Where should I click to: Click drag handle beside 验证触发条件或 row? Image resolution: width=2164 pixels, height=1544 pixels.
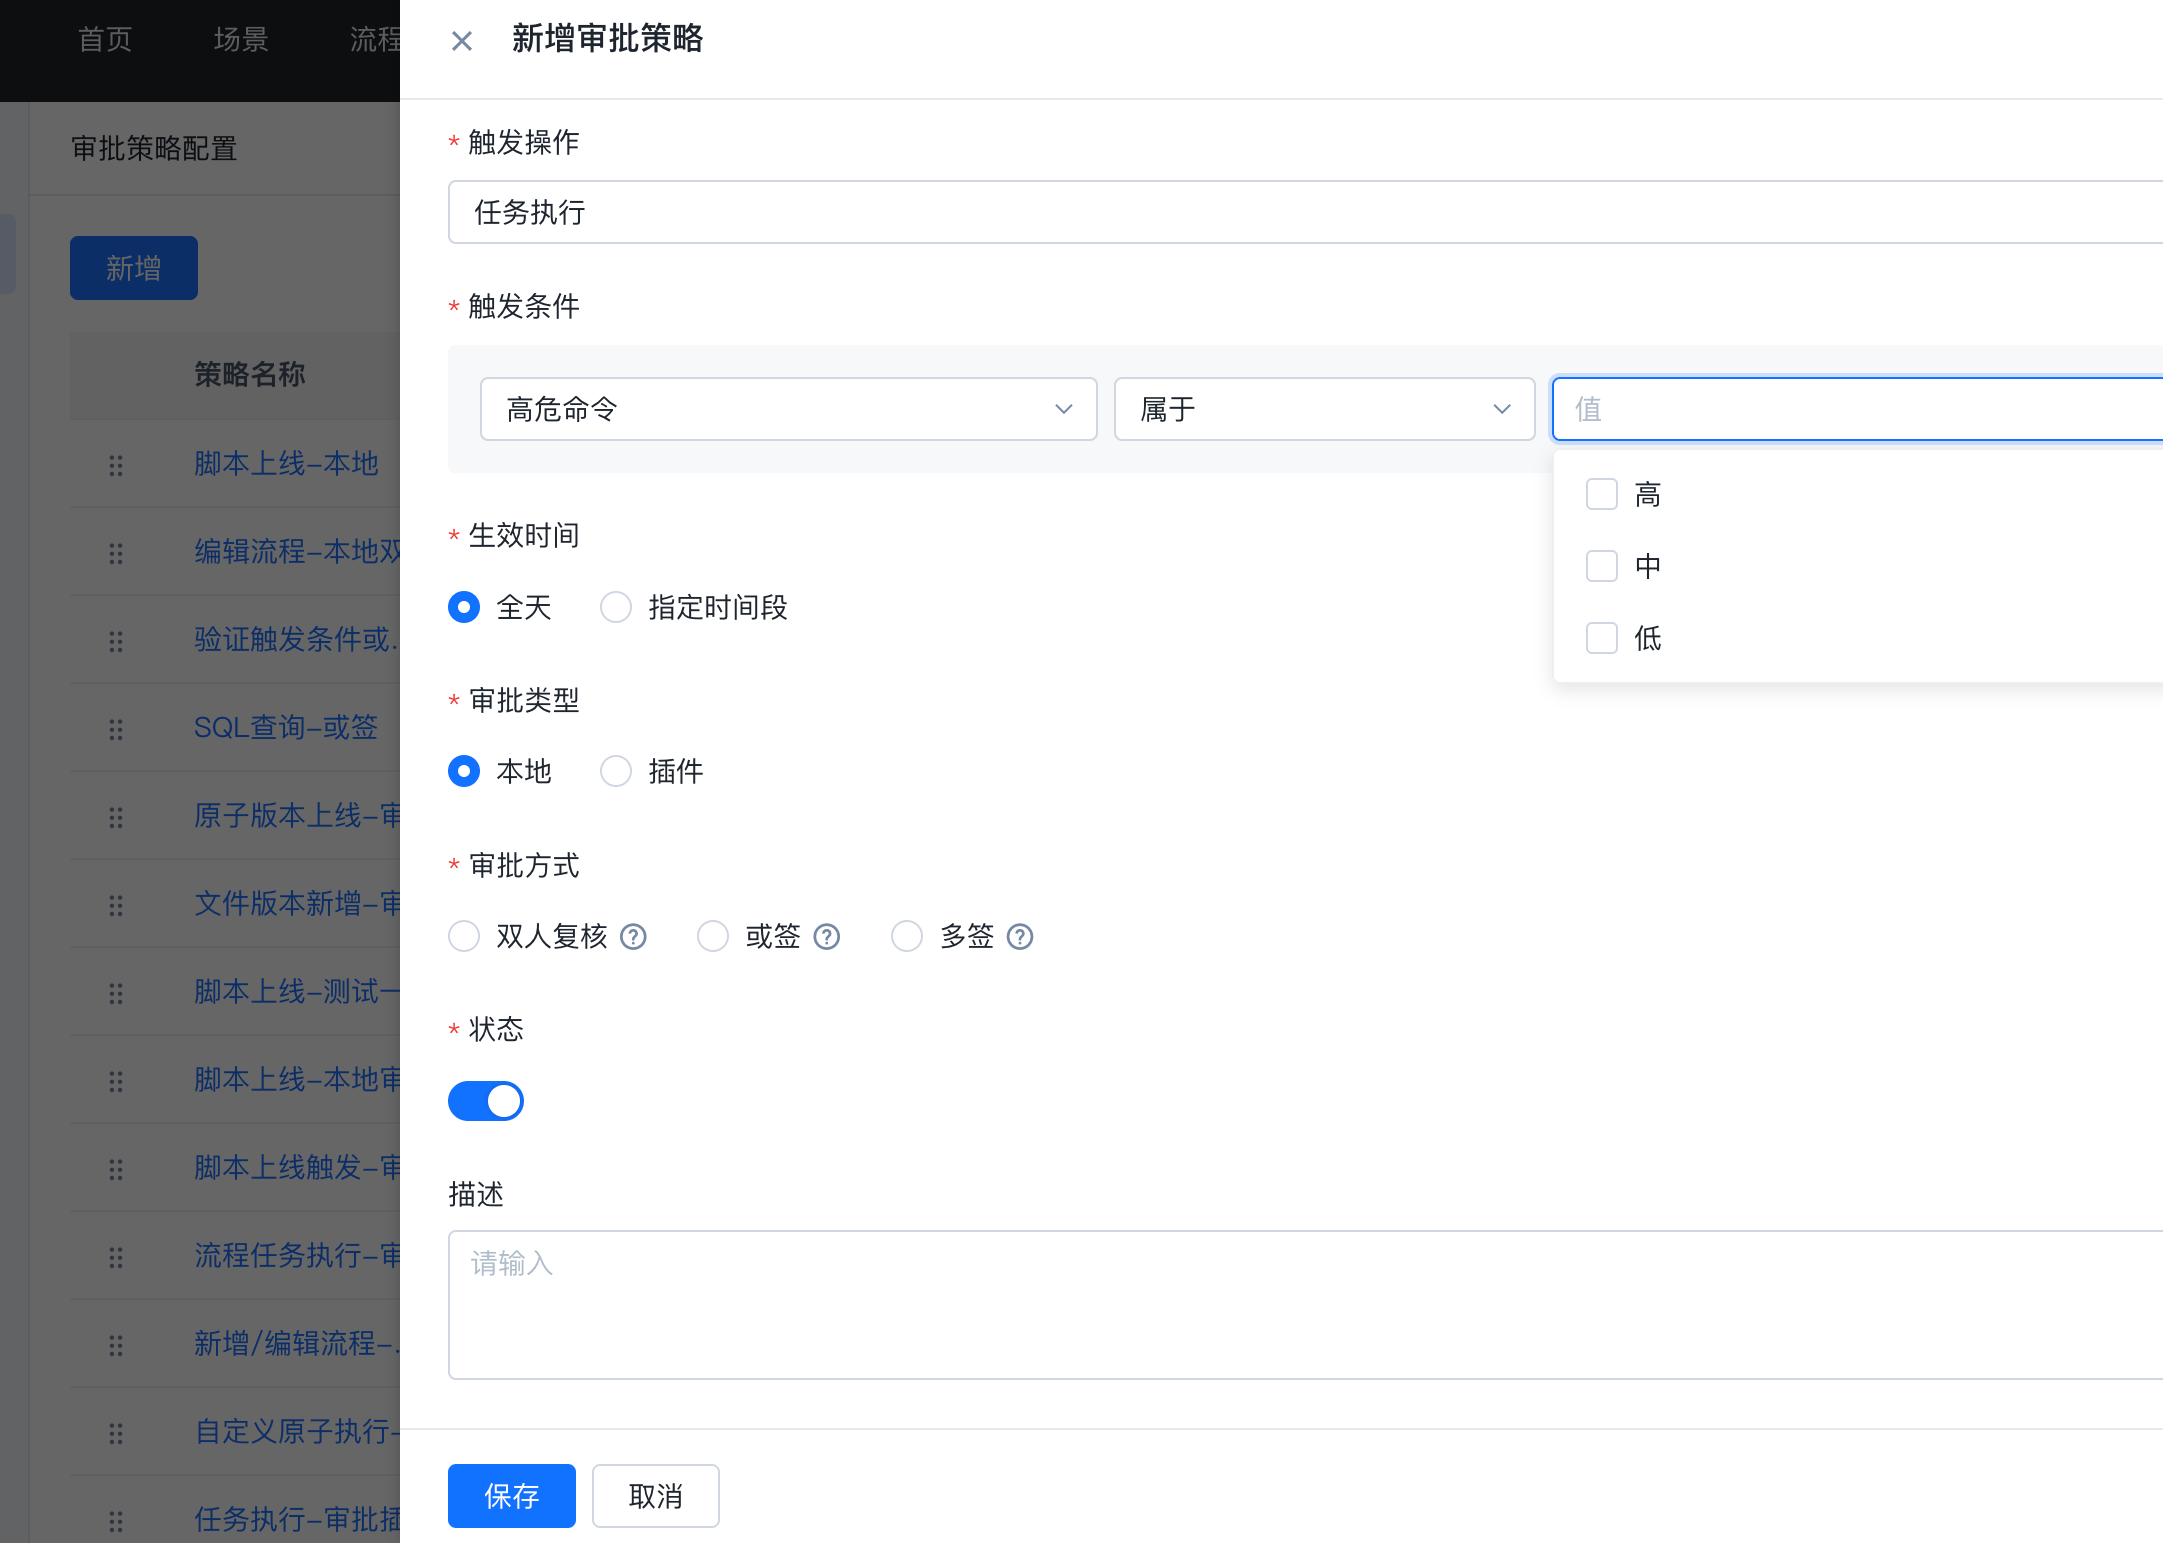(x=116, y=641)
